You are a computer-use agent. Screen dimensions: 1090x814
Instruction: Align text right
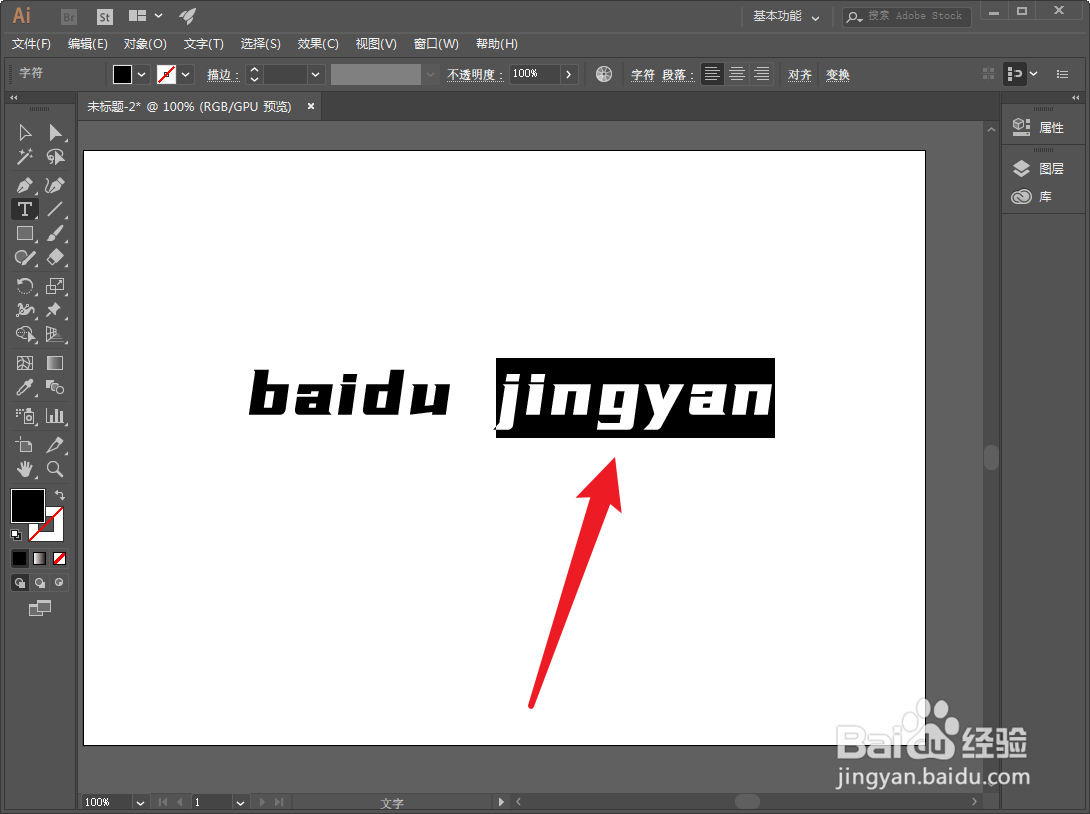[762, 74]
